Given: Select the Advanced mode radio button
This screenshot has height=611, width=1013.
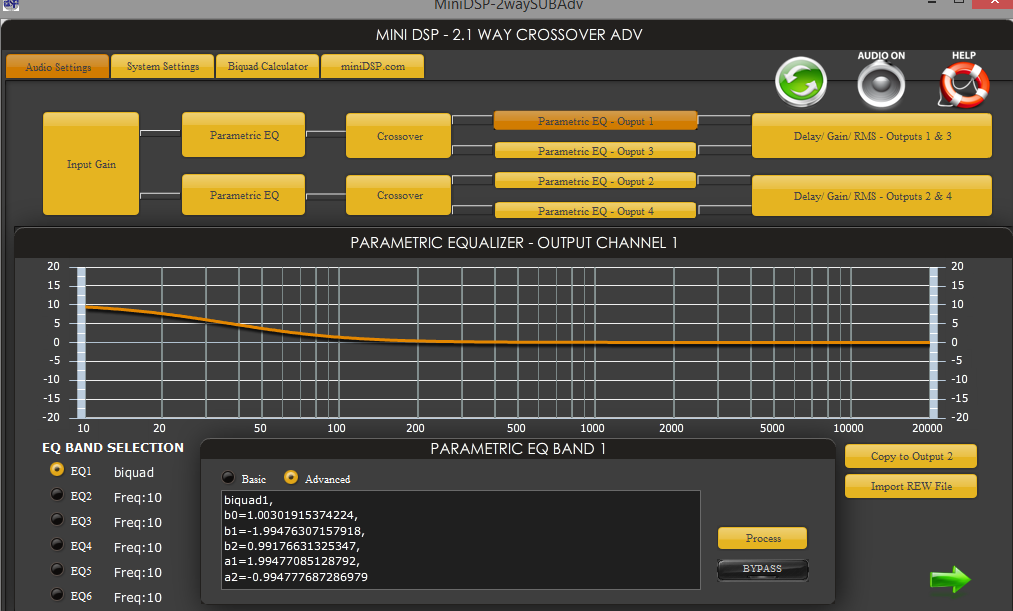Looking at the screenshot, I should (292, 478).
